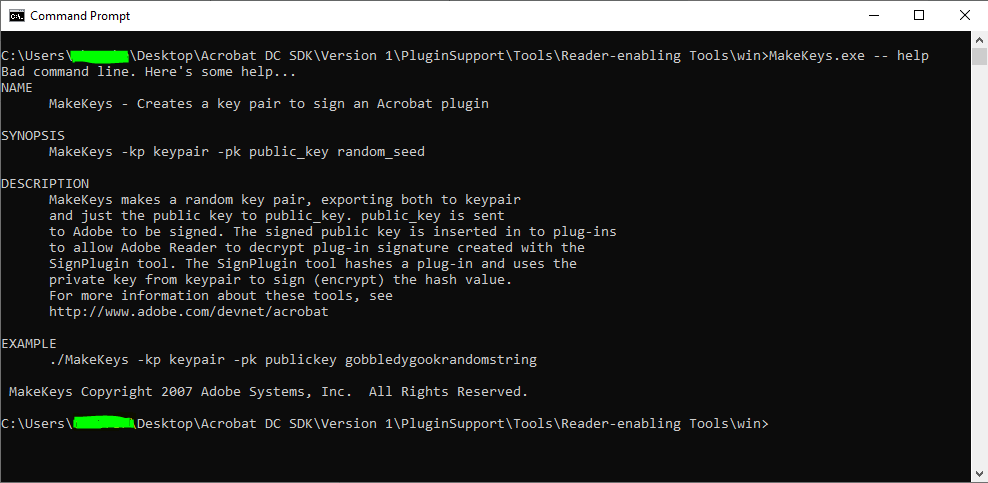Click the EXAMPLE section heading
The width and height of the screenshot is (988, 483).
[29, 344]
